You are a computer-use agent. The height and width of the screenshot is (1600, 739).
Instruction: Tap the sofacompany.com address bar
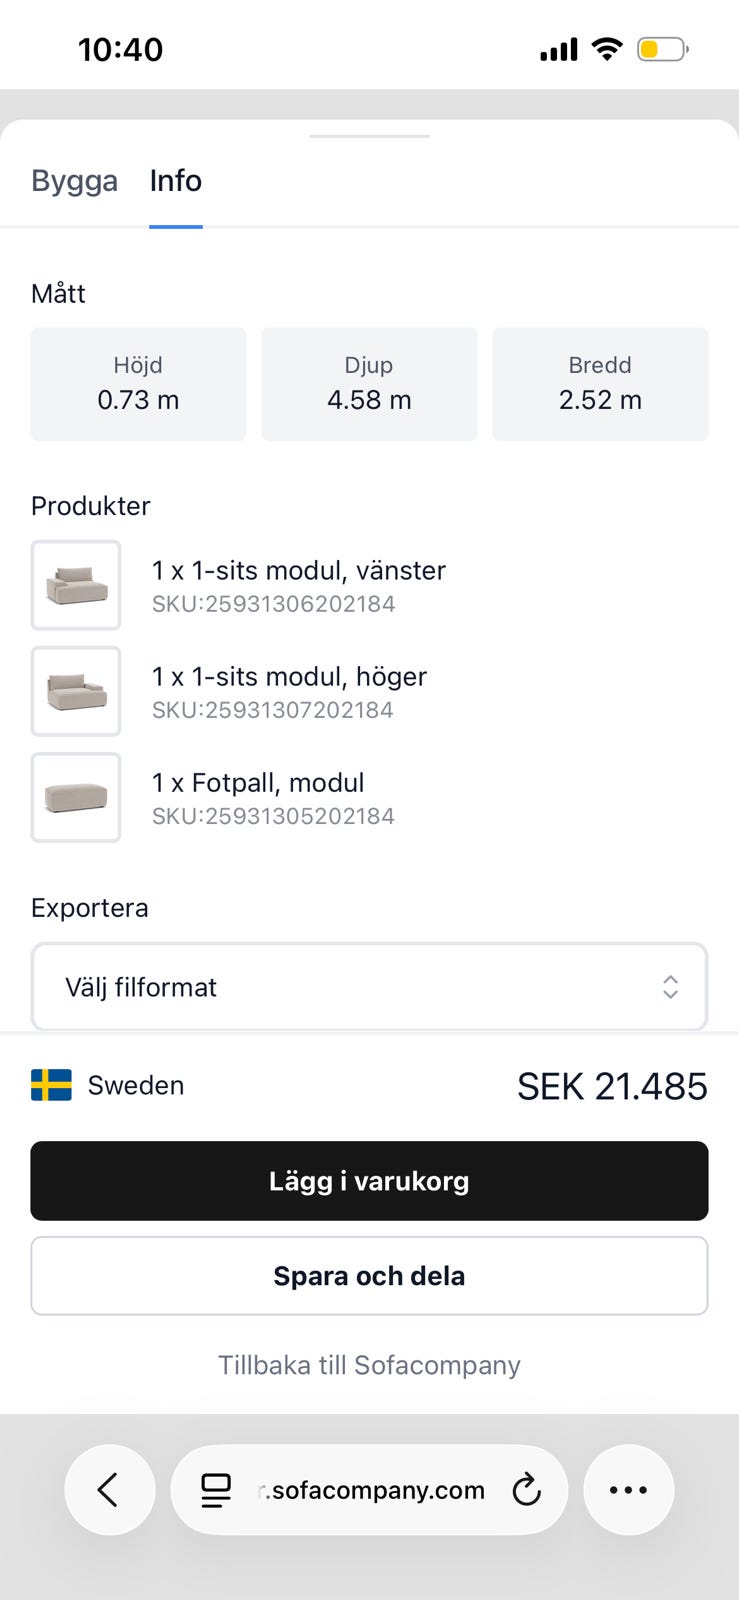tap(378, 1490)
